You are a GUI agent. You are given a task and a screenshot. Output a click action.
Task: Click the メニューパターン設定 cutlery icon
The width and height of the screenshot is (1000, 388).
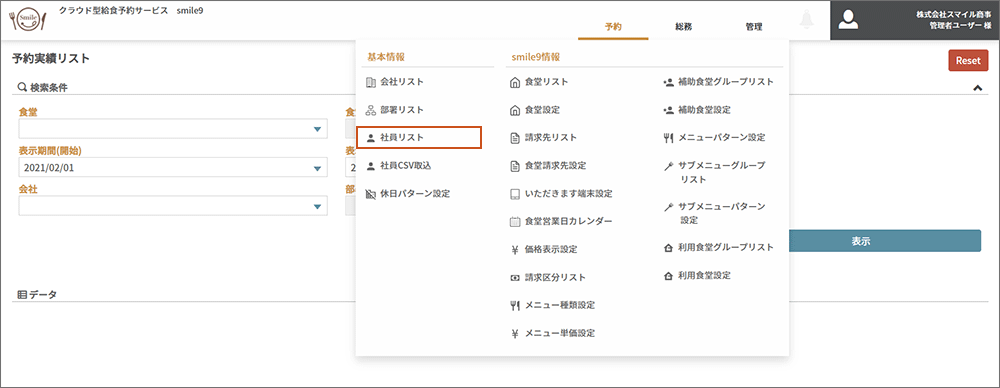pos(668,138)
